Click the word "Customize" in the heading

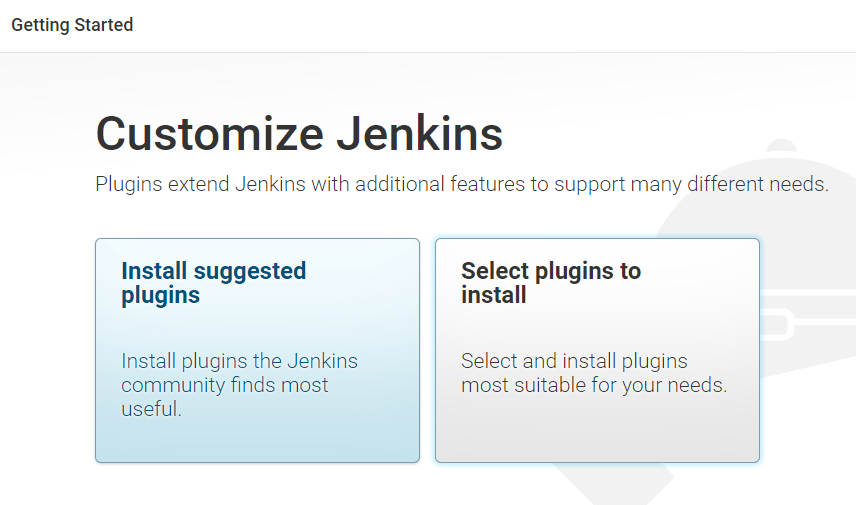(x=209, y=134)
